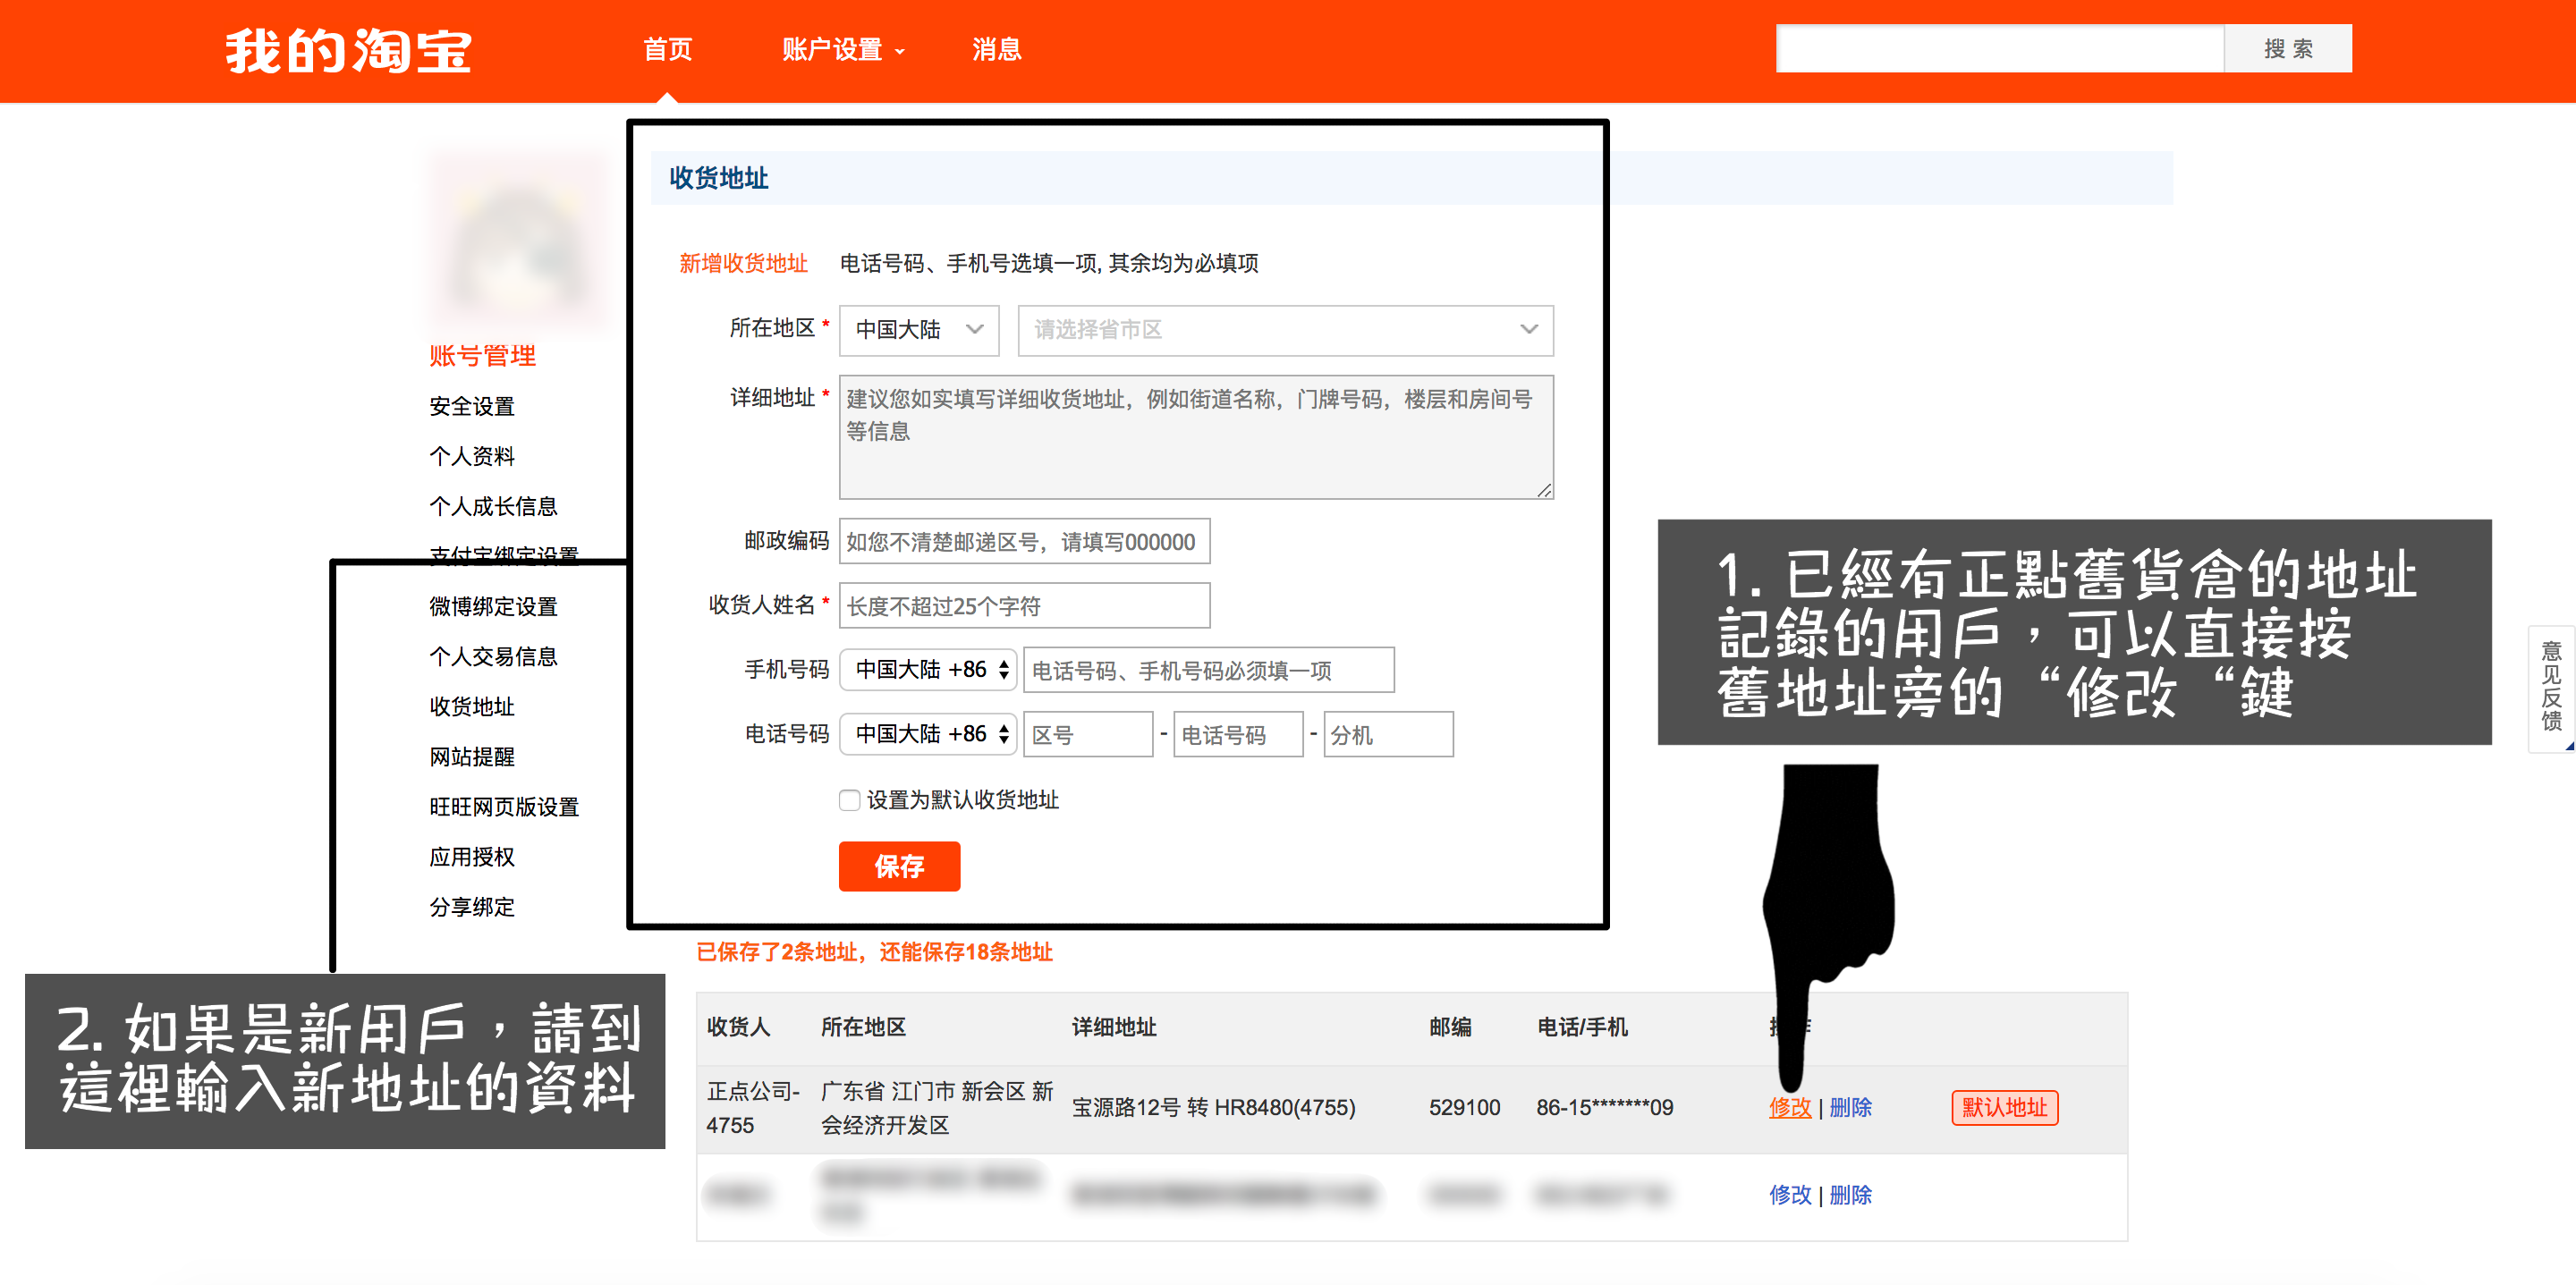The image size is (2576, 1285).
Task: Open 个人成长信息 in the sidebar
Action: pyautogui.click(x=493, y=506)
